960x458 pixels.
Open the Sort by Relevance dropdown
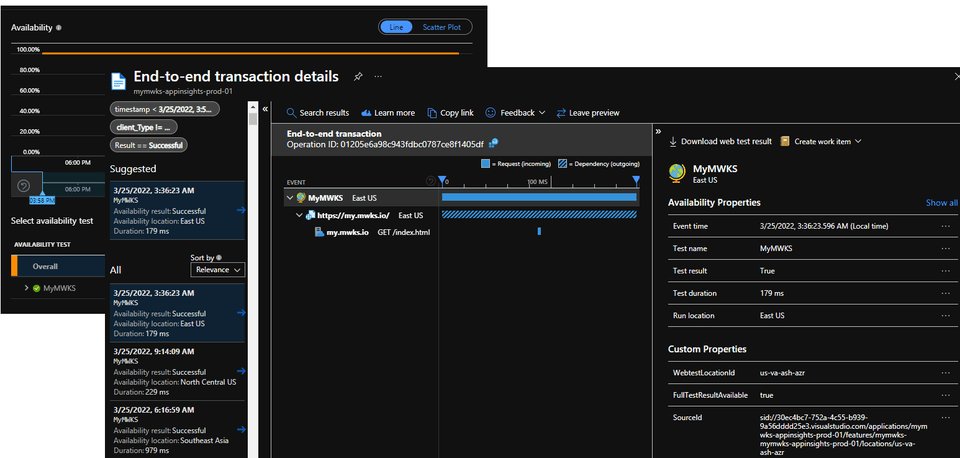(217, 270)
